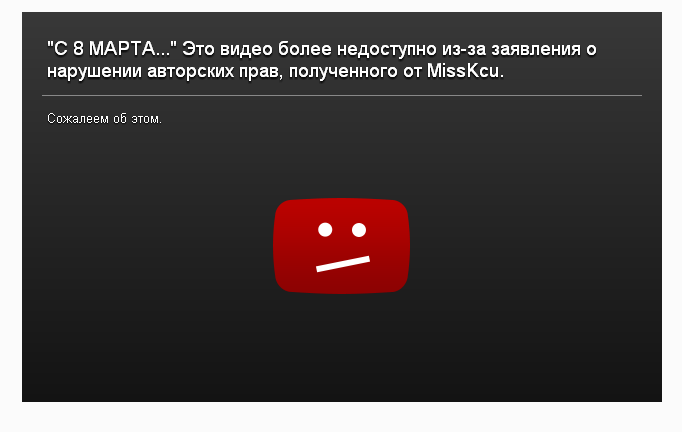Image resolution: width=682 pixels, height=432 pixels.
Task: Click the right eye of sad face
Action: click(359, 230)
